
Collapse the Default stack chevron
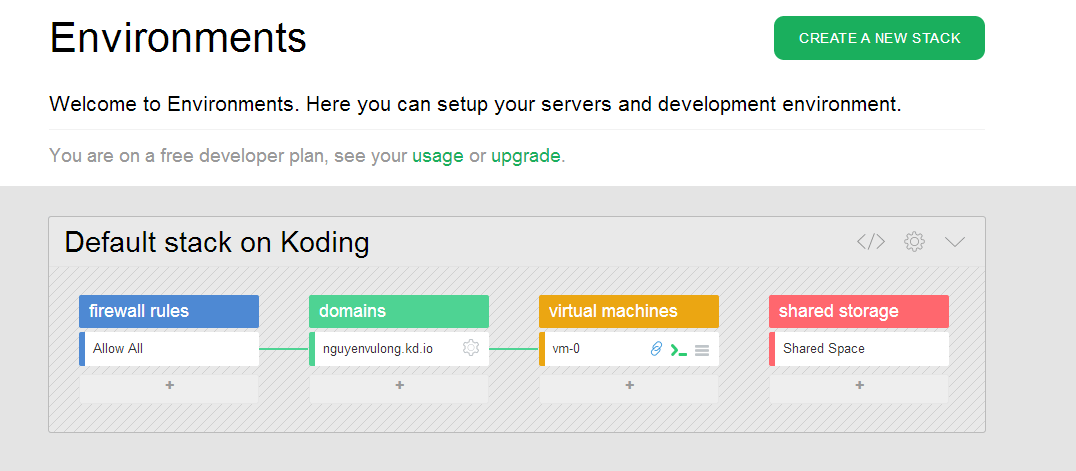click(954, 242)
